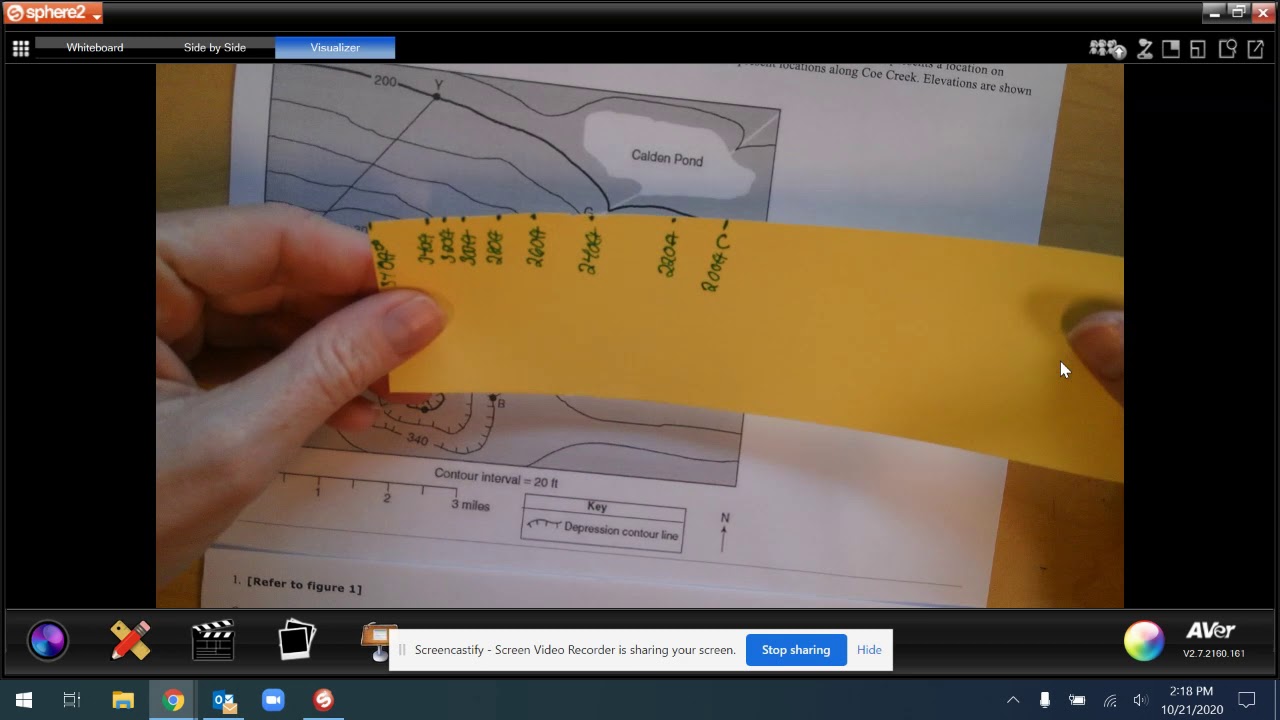Click the red Sphere2 taskbar icon
Screen dimensions: 1280x720
coord(323,700)
